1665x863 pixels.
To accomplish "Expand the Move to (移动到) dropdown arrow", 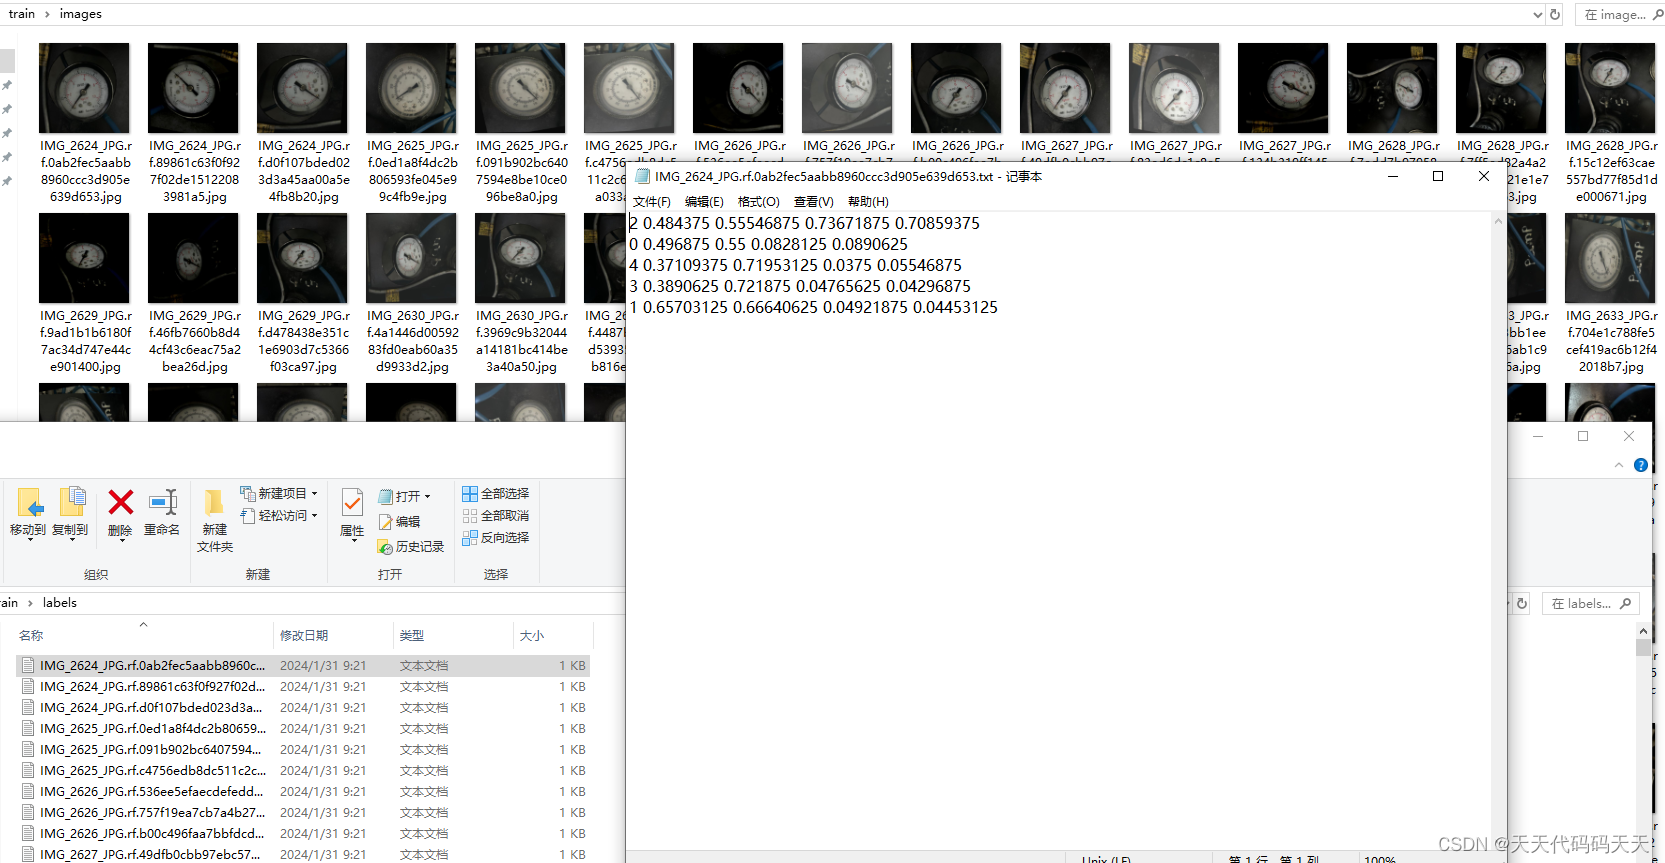I will pos(29,540).
